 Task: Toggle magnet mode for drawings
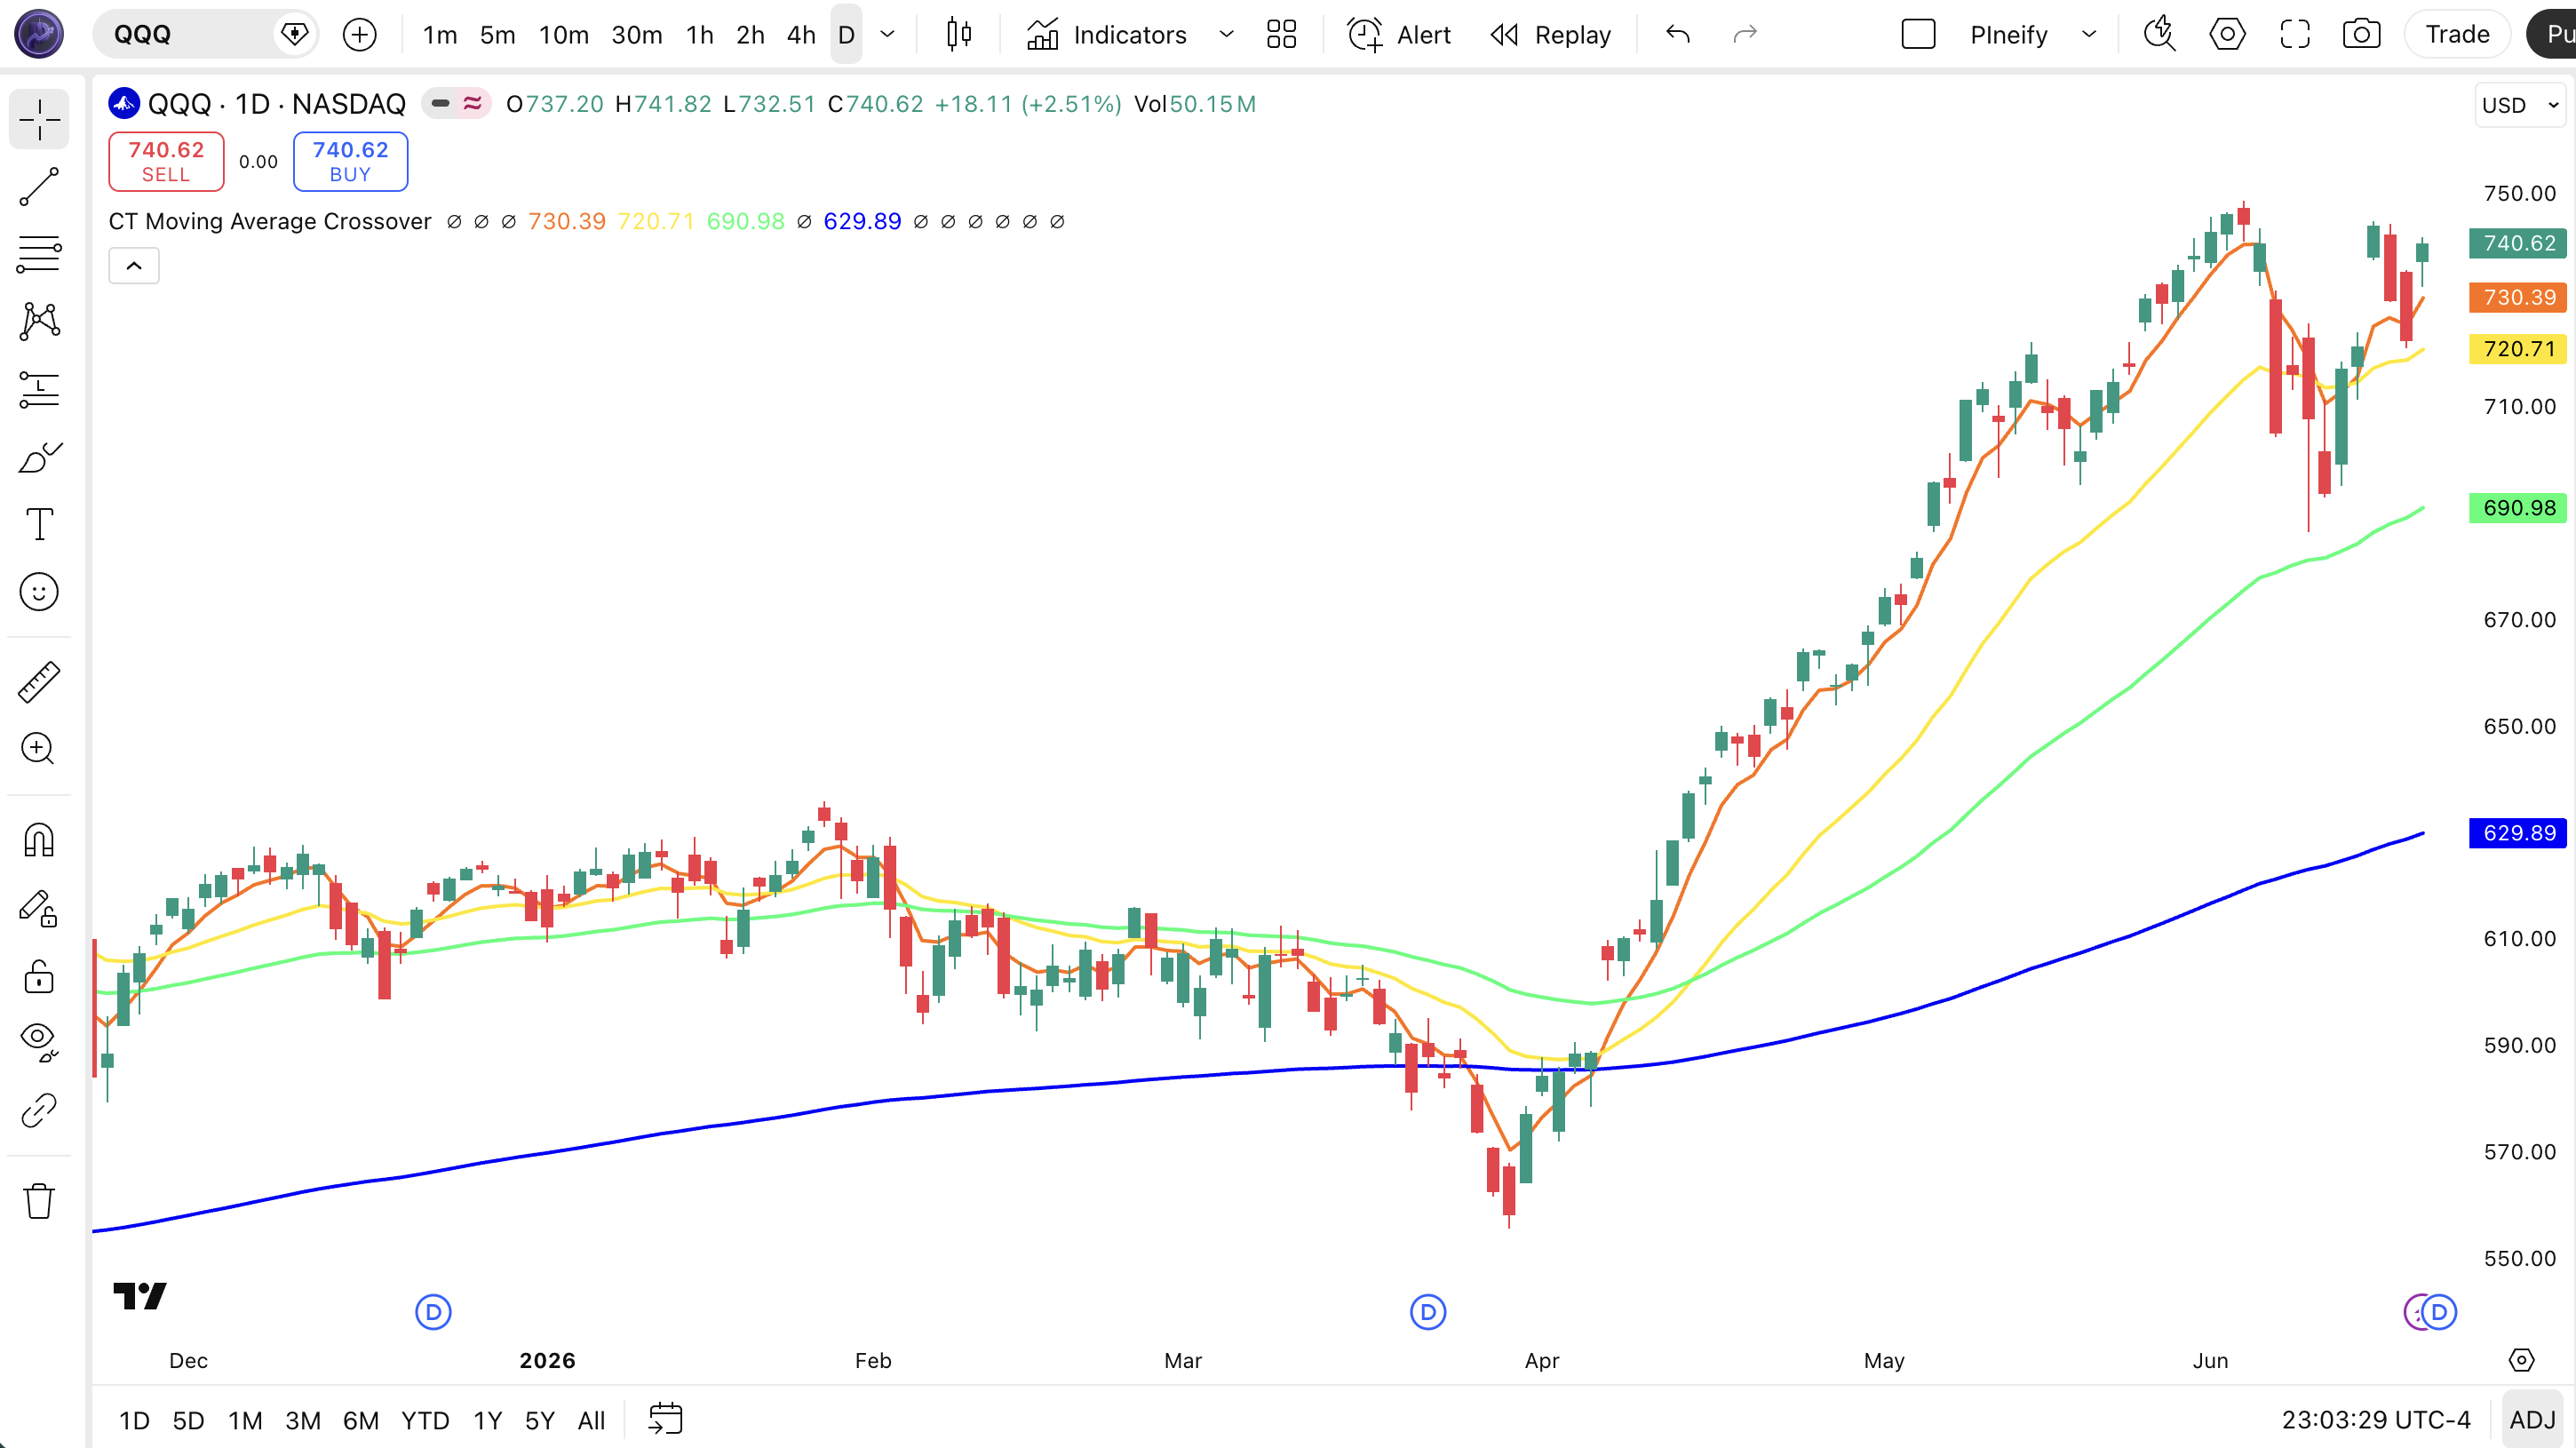tap(39, 840)
